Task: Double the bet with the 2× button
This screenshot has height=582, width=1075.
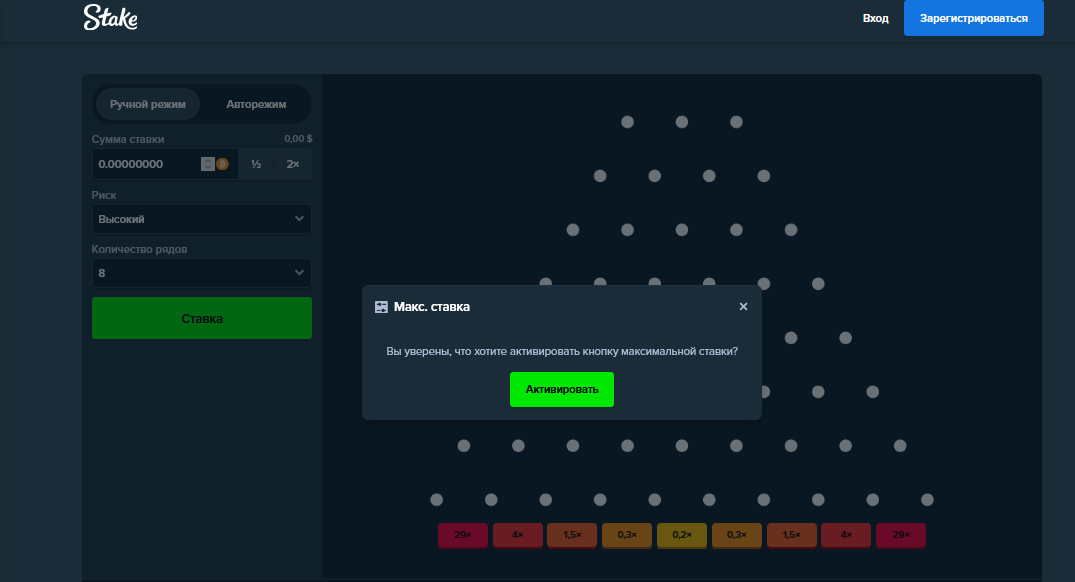Action: coord(293,164)
